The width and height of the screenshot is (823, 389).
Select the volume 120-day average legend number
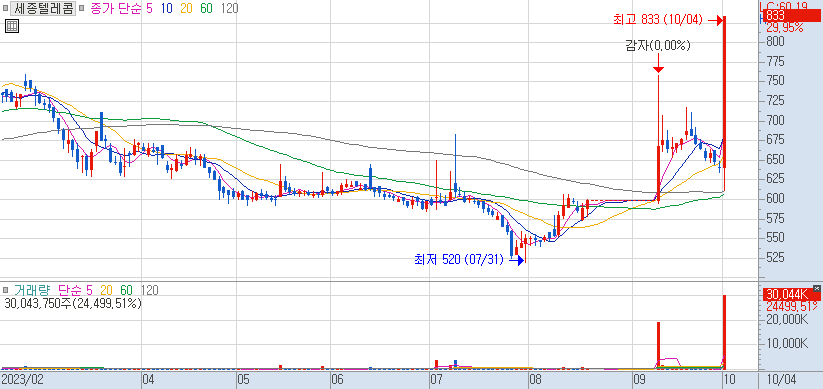pyautogui.click(x=150, y=290)
